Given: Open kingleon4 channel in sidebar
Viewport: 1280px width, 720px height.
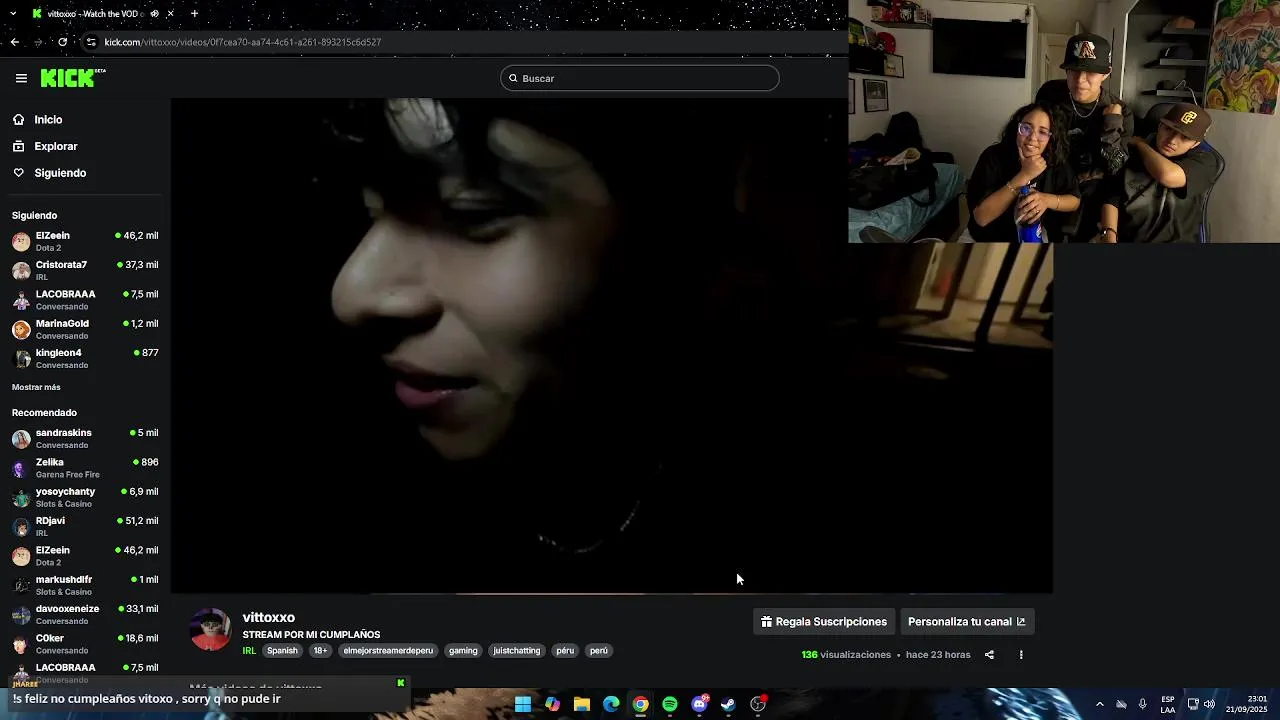Looking at the screenshot, I should [x=85, y=358].
